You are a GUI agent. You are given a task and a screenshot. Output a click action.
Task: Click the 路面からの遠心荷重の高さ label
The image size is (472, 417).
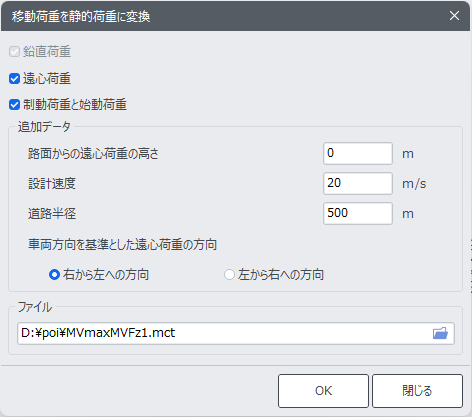(93, 154)
